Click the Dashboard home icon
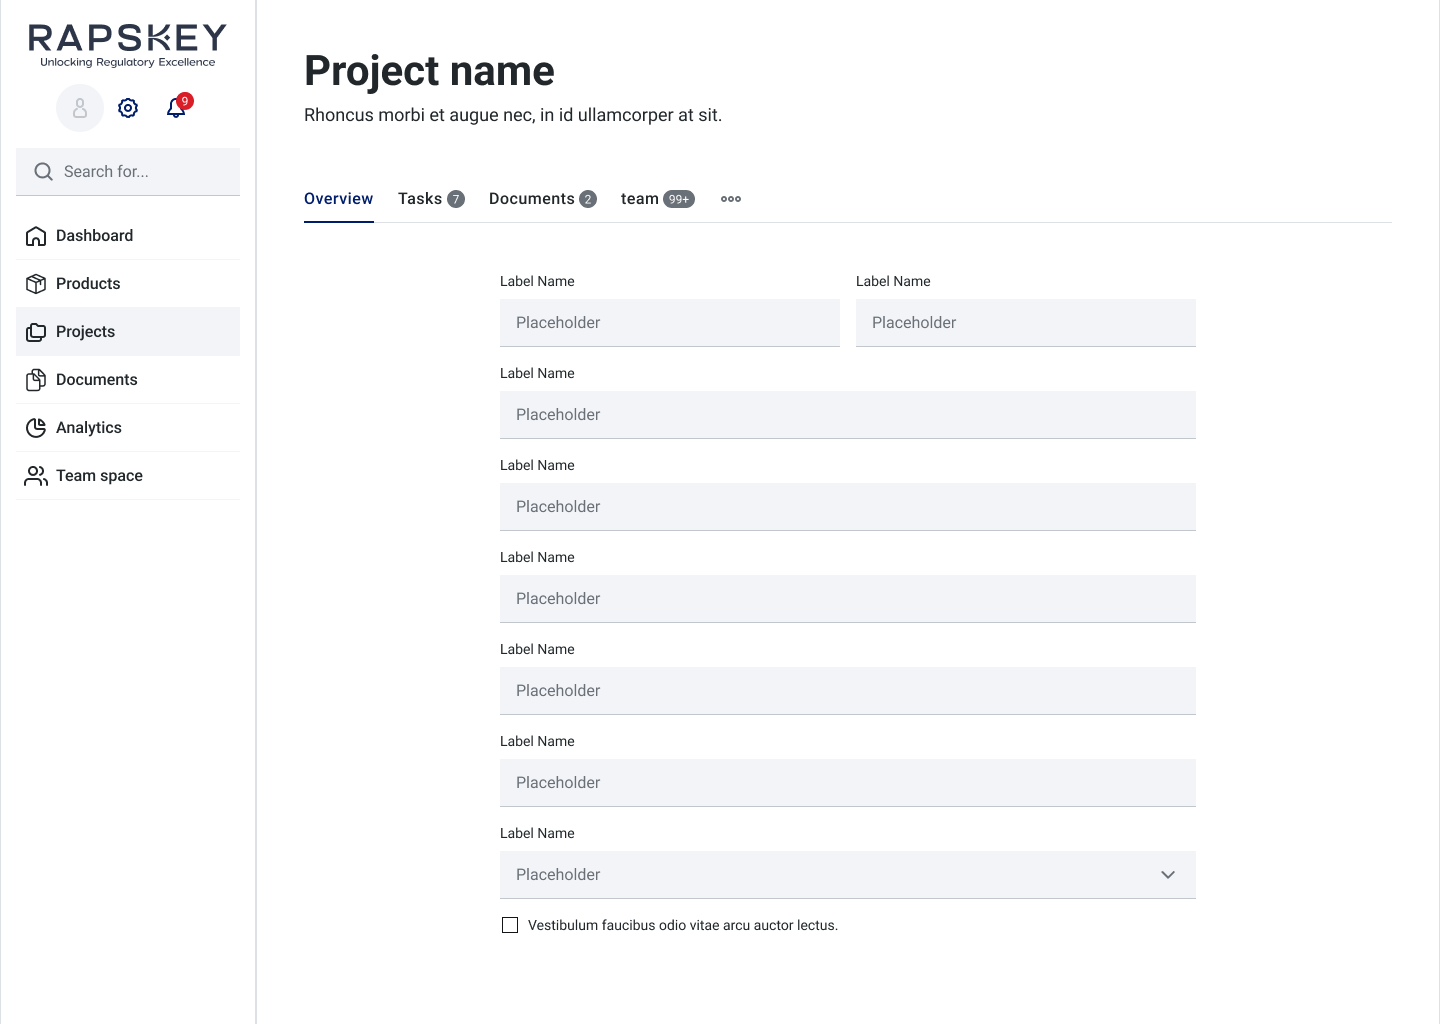1440x1024 pixels. (x=36, y=236)
